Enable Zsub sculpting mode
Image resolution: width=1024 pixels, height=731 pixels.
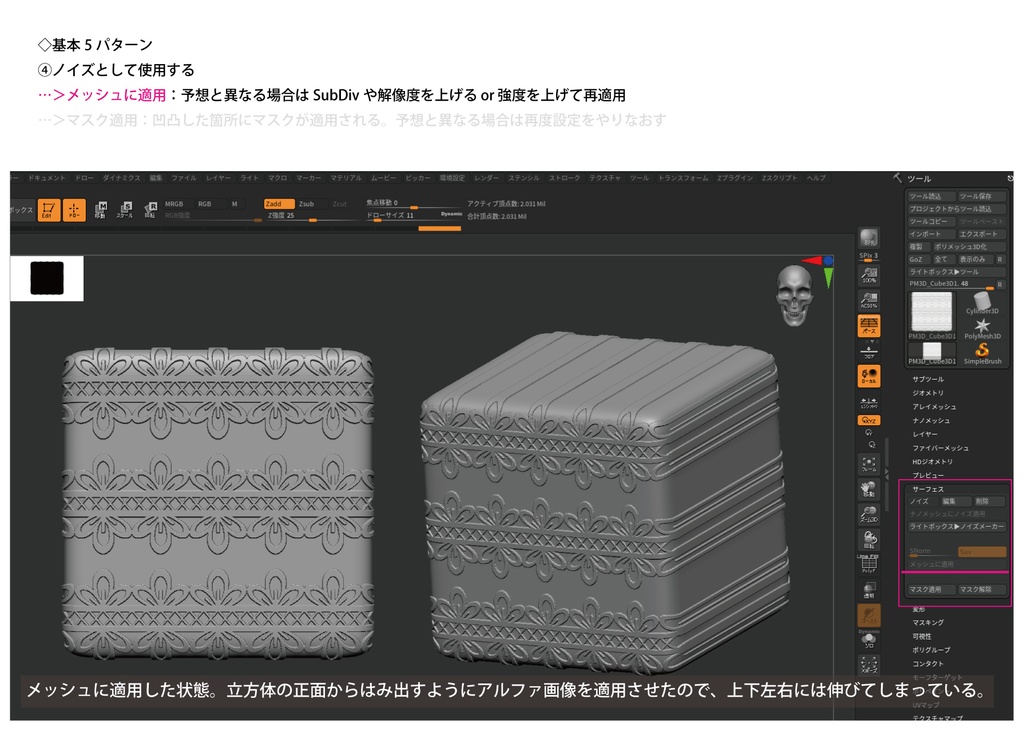point(308,204)
